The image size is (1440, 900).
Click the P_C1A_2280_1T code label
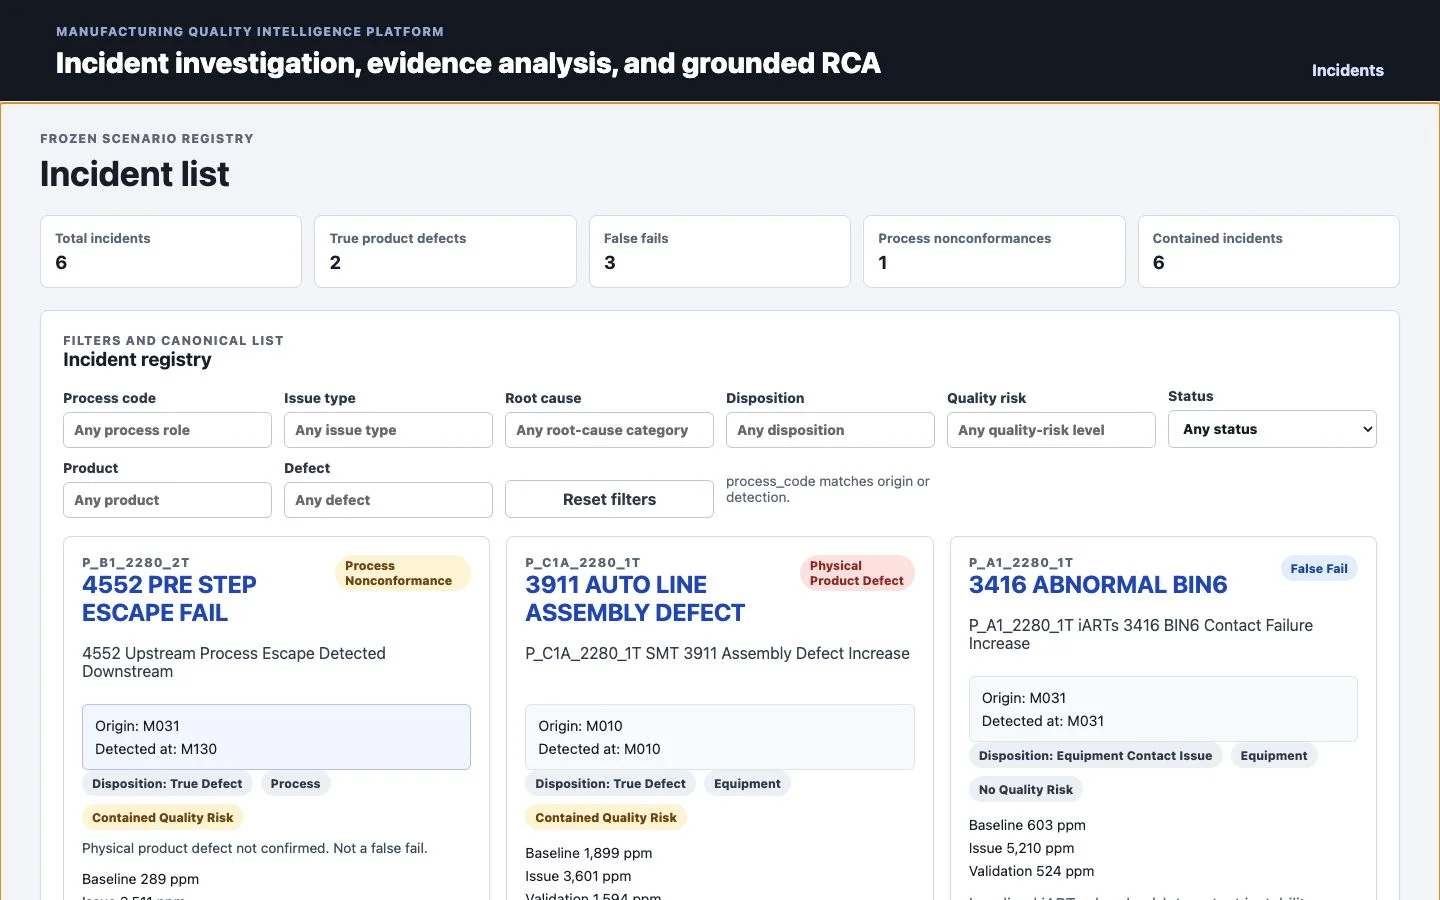coord(583,563)
